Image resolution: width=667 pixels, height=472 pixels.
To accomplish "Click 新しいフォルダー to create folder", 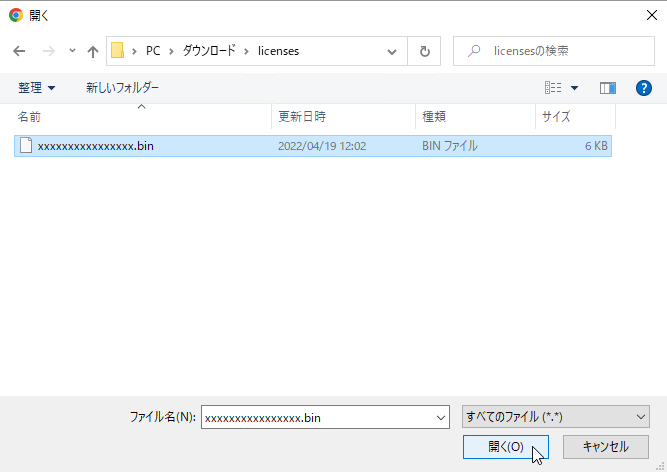I will (x=122, y=88).
